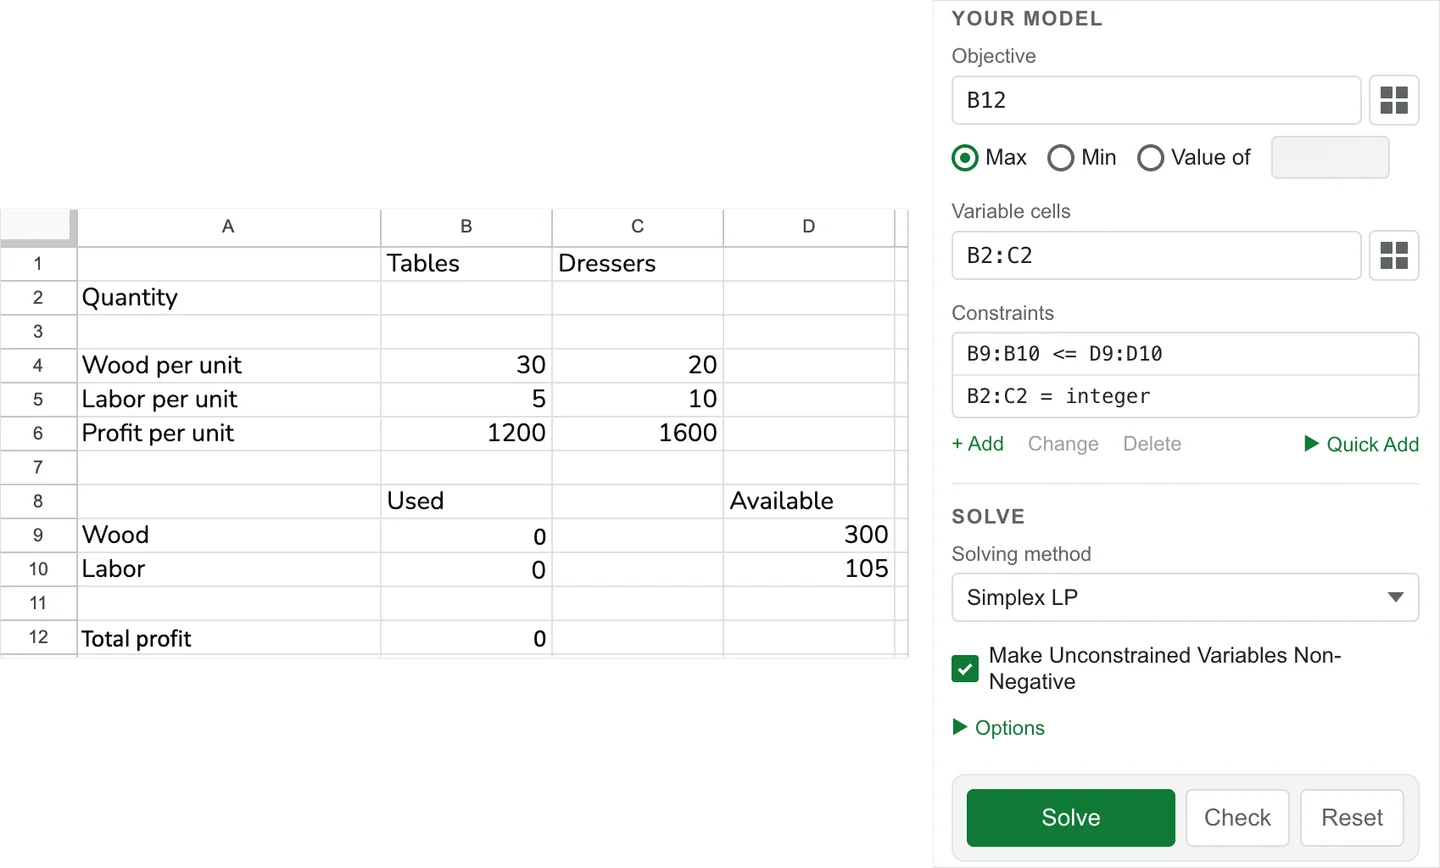Click Labor per unit cell

click(228, 400)
